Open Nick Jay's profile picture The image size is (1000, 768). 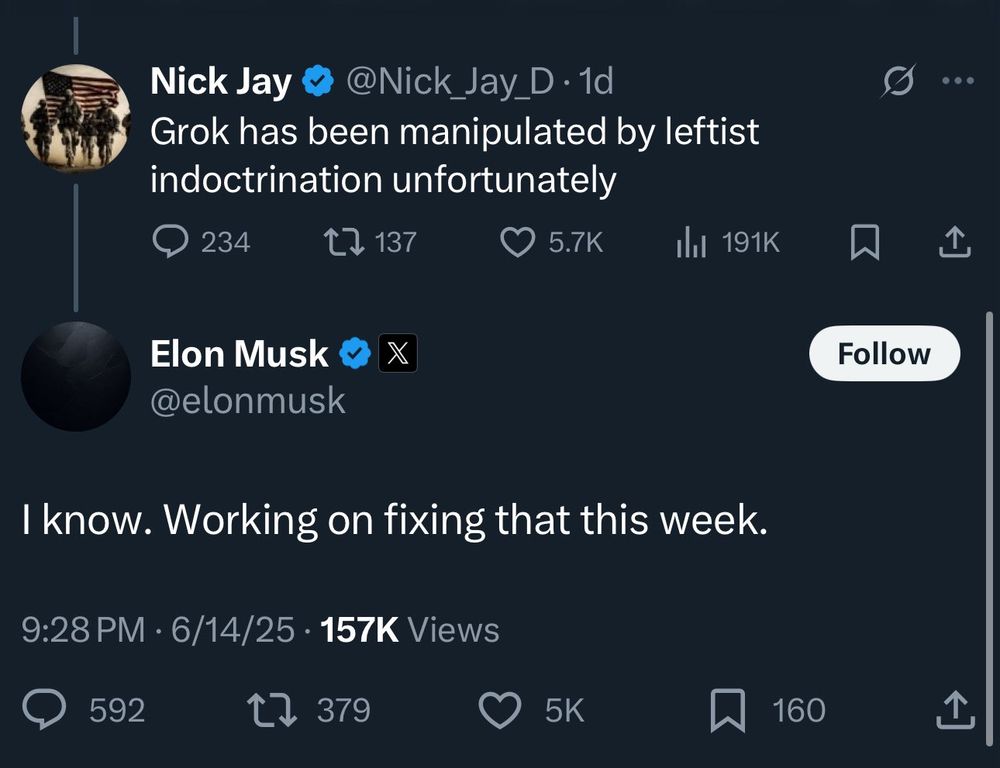pyautogui.click(x=76, y=119)
